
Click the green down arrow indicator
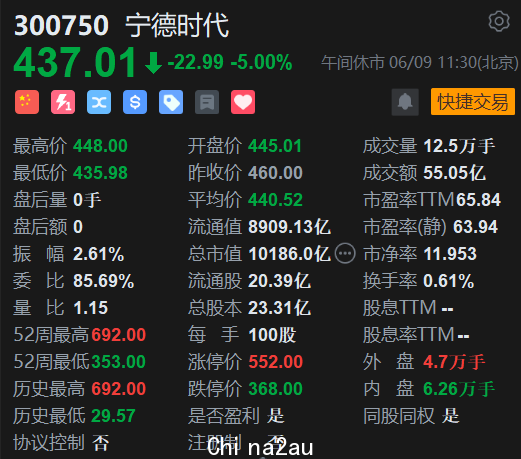coord(153,63)
